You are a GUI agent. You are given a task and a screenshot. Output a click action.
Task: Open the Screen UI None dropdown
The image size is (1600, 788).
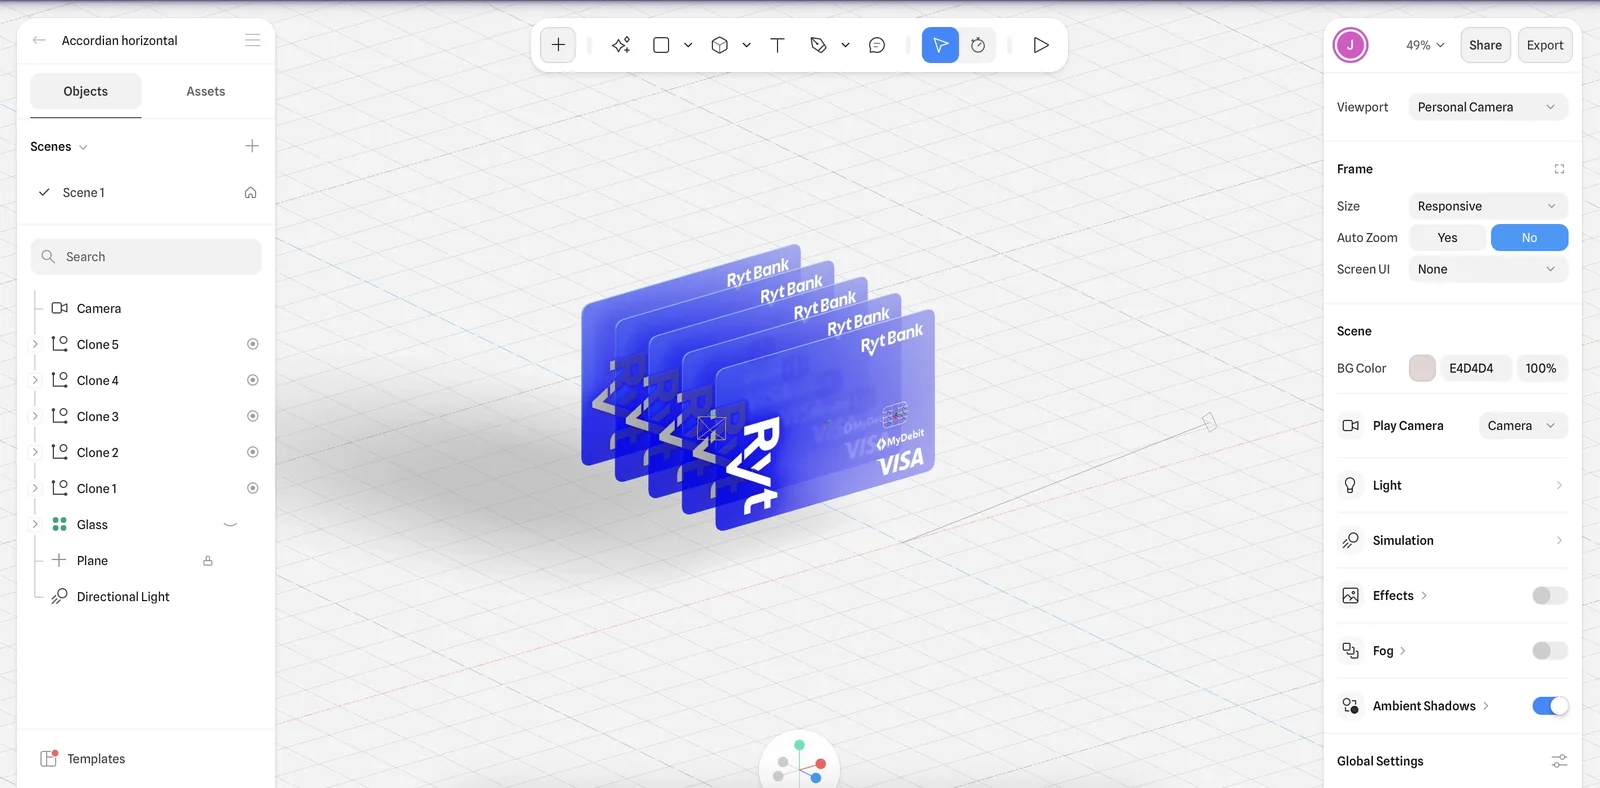(1488, 269)
